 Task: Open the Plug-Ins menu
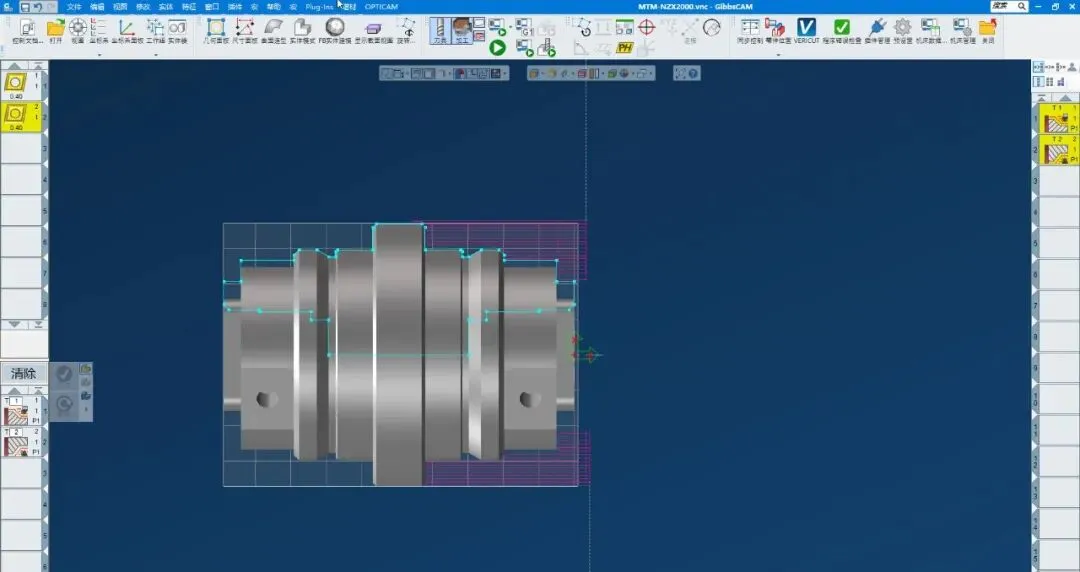[x=319, y=7]
